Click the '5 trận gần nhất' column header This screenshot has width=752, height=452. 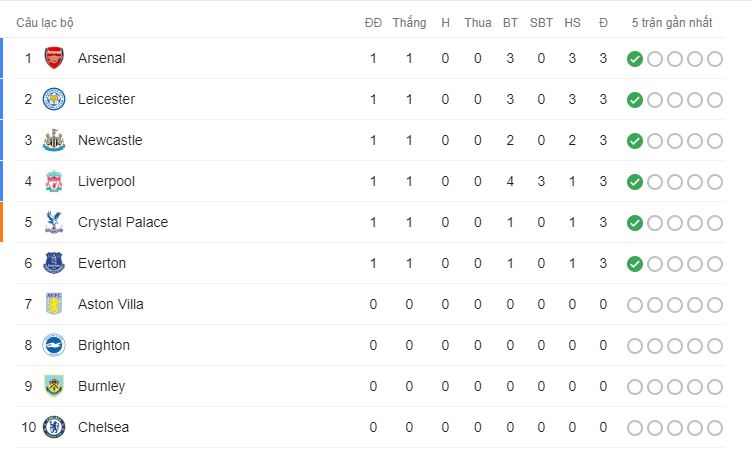(x=671, y=23)
